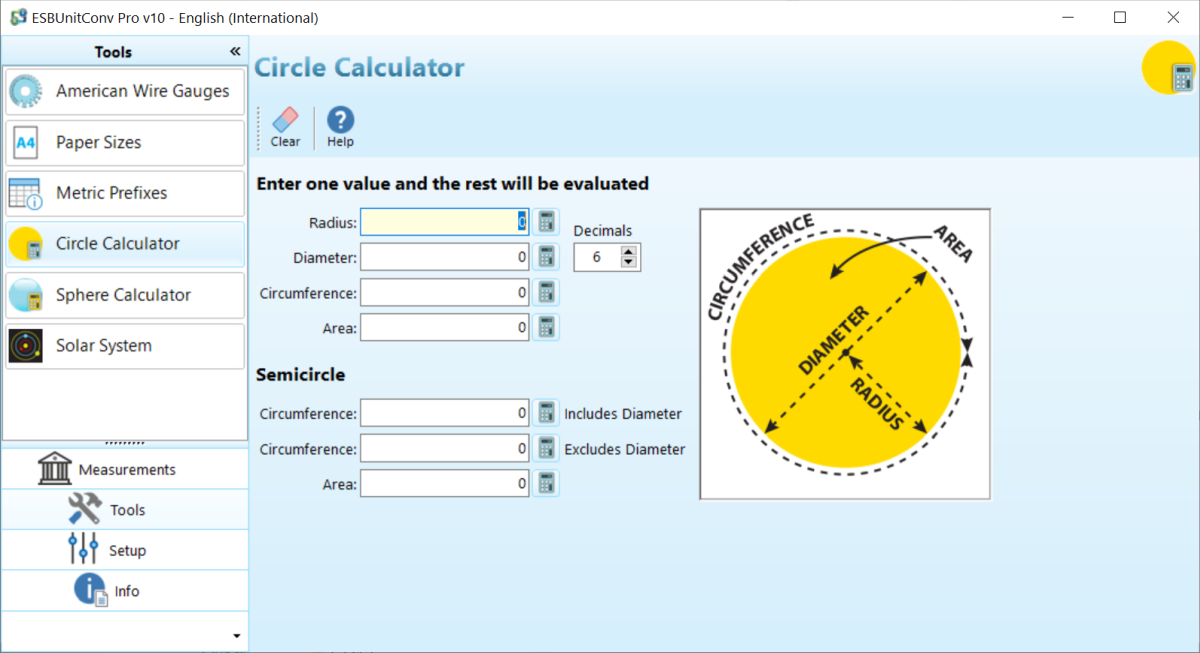The width and height of the screenshot is (1200, 653).
Task: Switch to the Measurements section
Action: (x=124, y=468)
